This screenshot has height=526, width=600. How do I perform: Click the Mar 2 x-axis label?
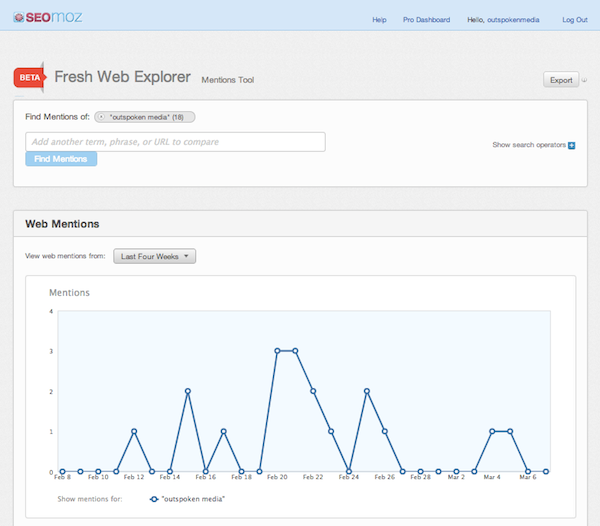456,477
